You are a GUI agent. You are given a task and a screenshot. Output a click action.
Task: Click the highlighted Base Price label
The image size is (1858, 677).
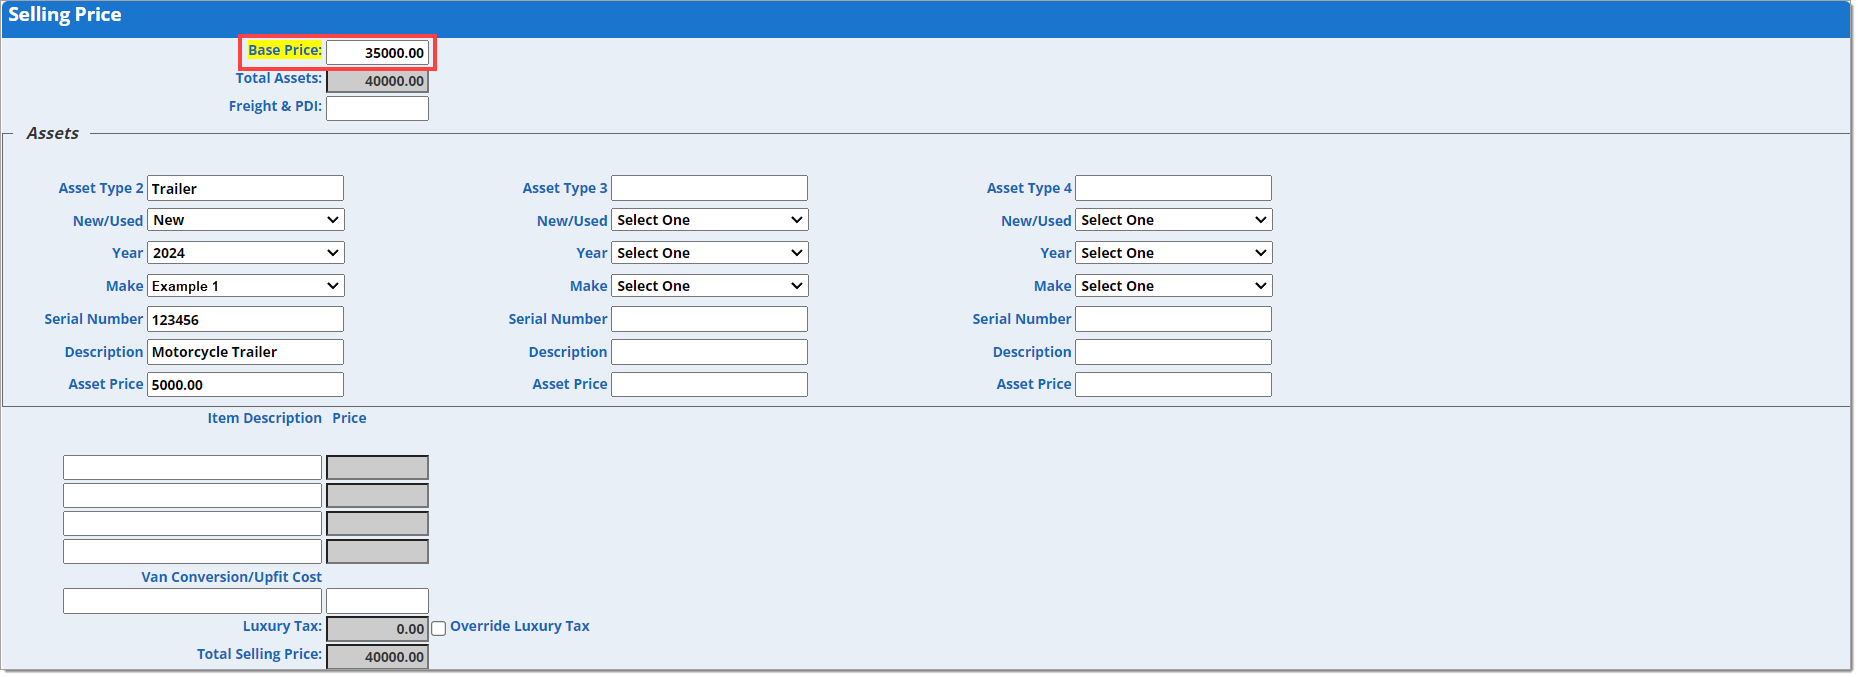pos(285,50)
